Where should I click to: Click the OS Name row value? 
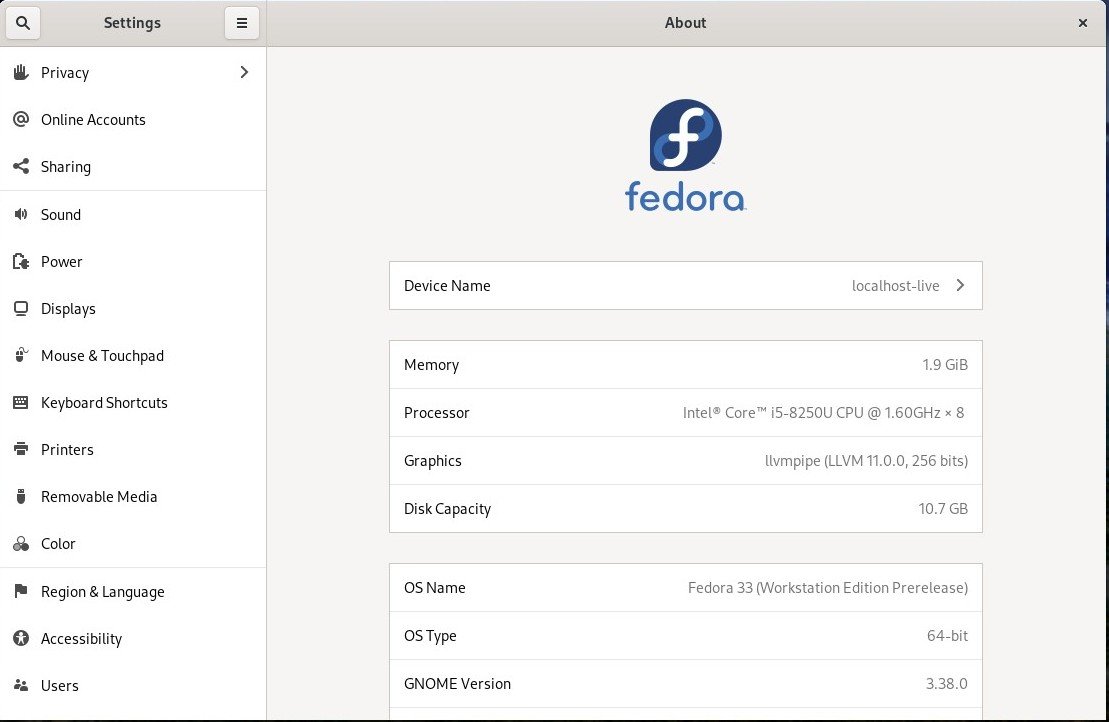(827, 587)
